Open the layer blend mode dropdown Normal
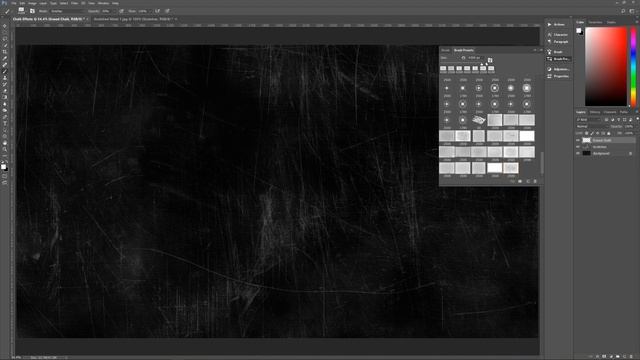640x360 pixels. pyautogui.click(x=592, y=127)
